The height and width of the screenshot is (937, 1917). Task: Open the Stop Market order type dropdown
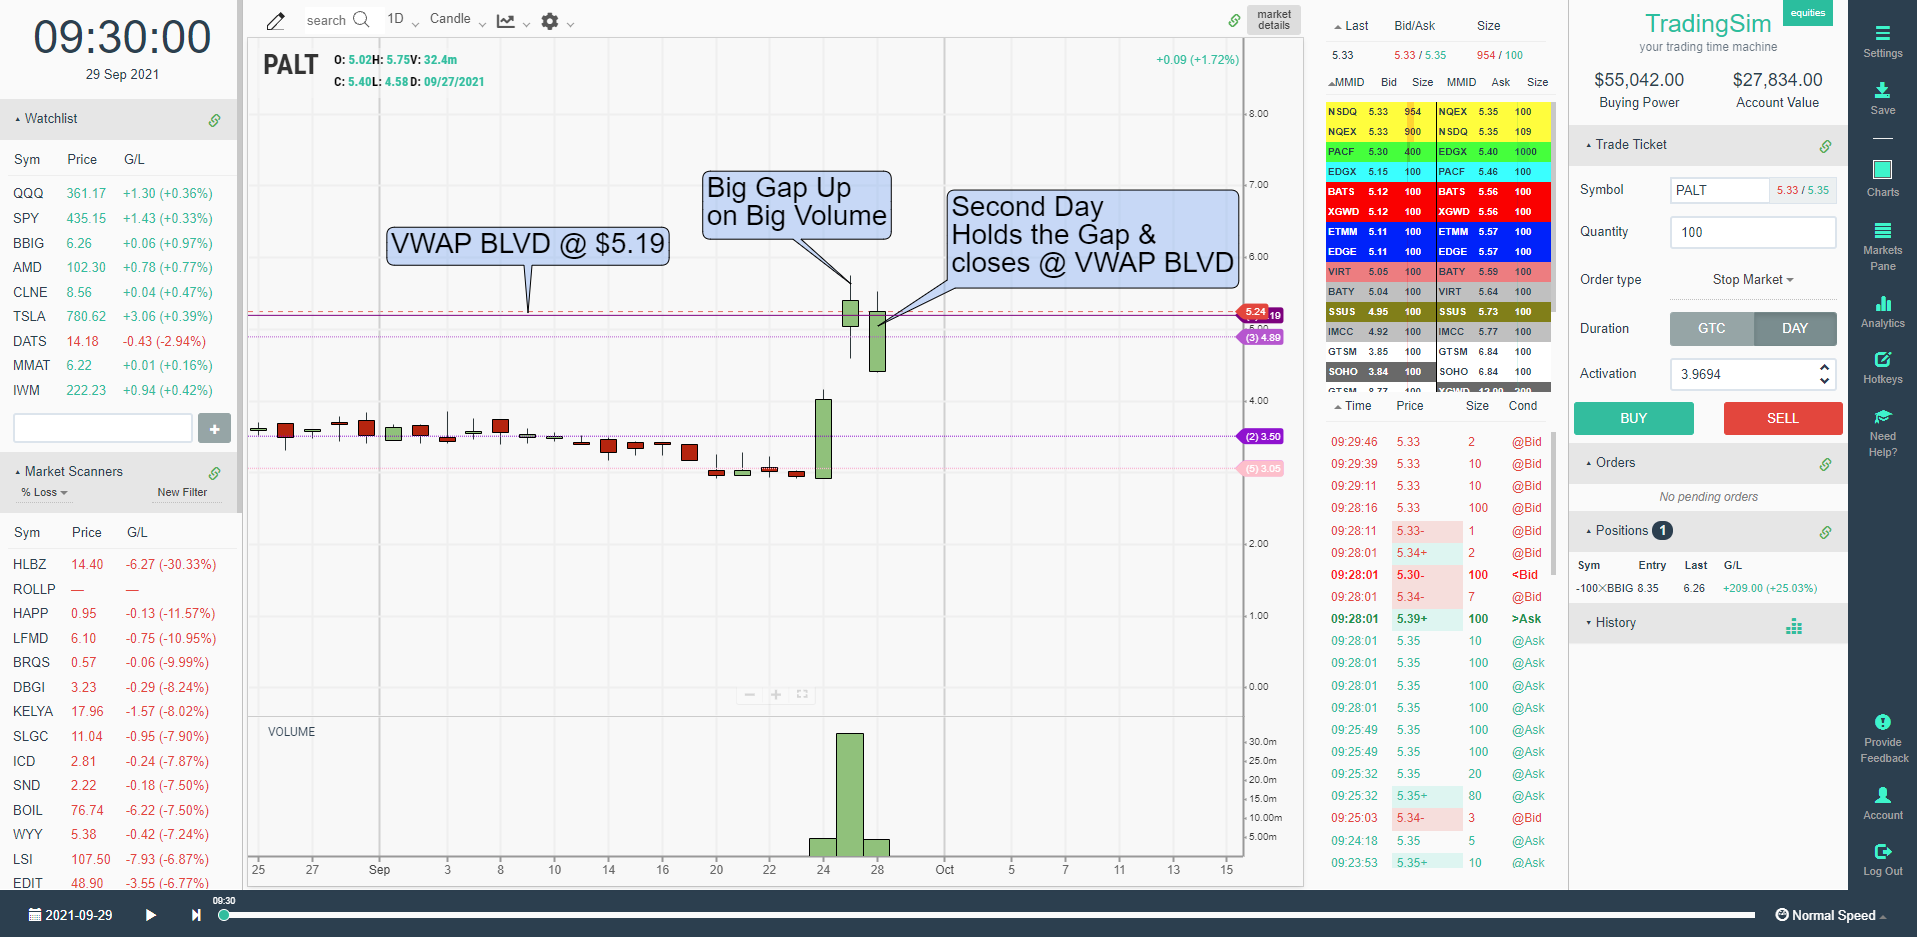click(x=1751, y=279)
